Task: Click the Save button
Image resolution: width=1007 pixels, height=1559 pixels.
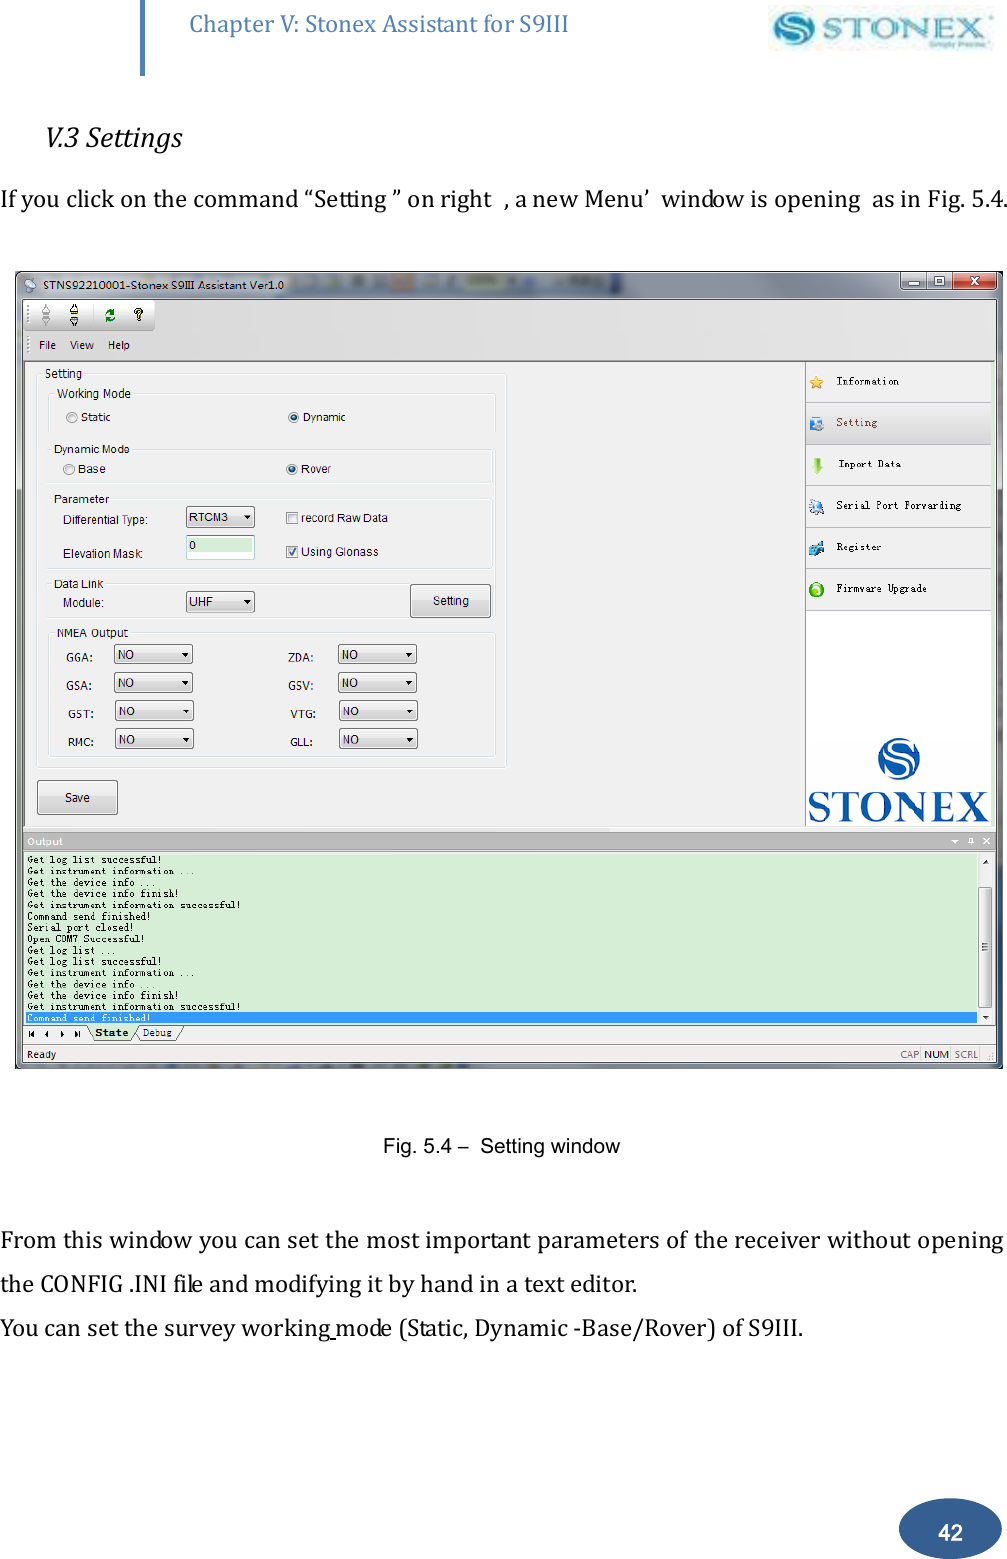Action: 76,797
